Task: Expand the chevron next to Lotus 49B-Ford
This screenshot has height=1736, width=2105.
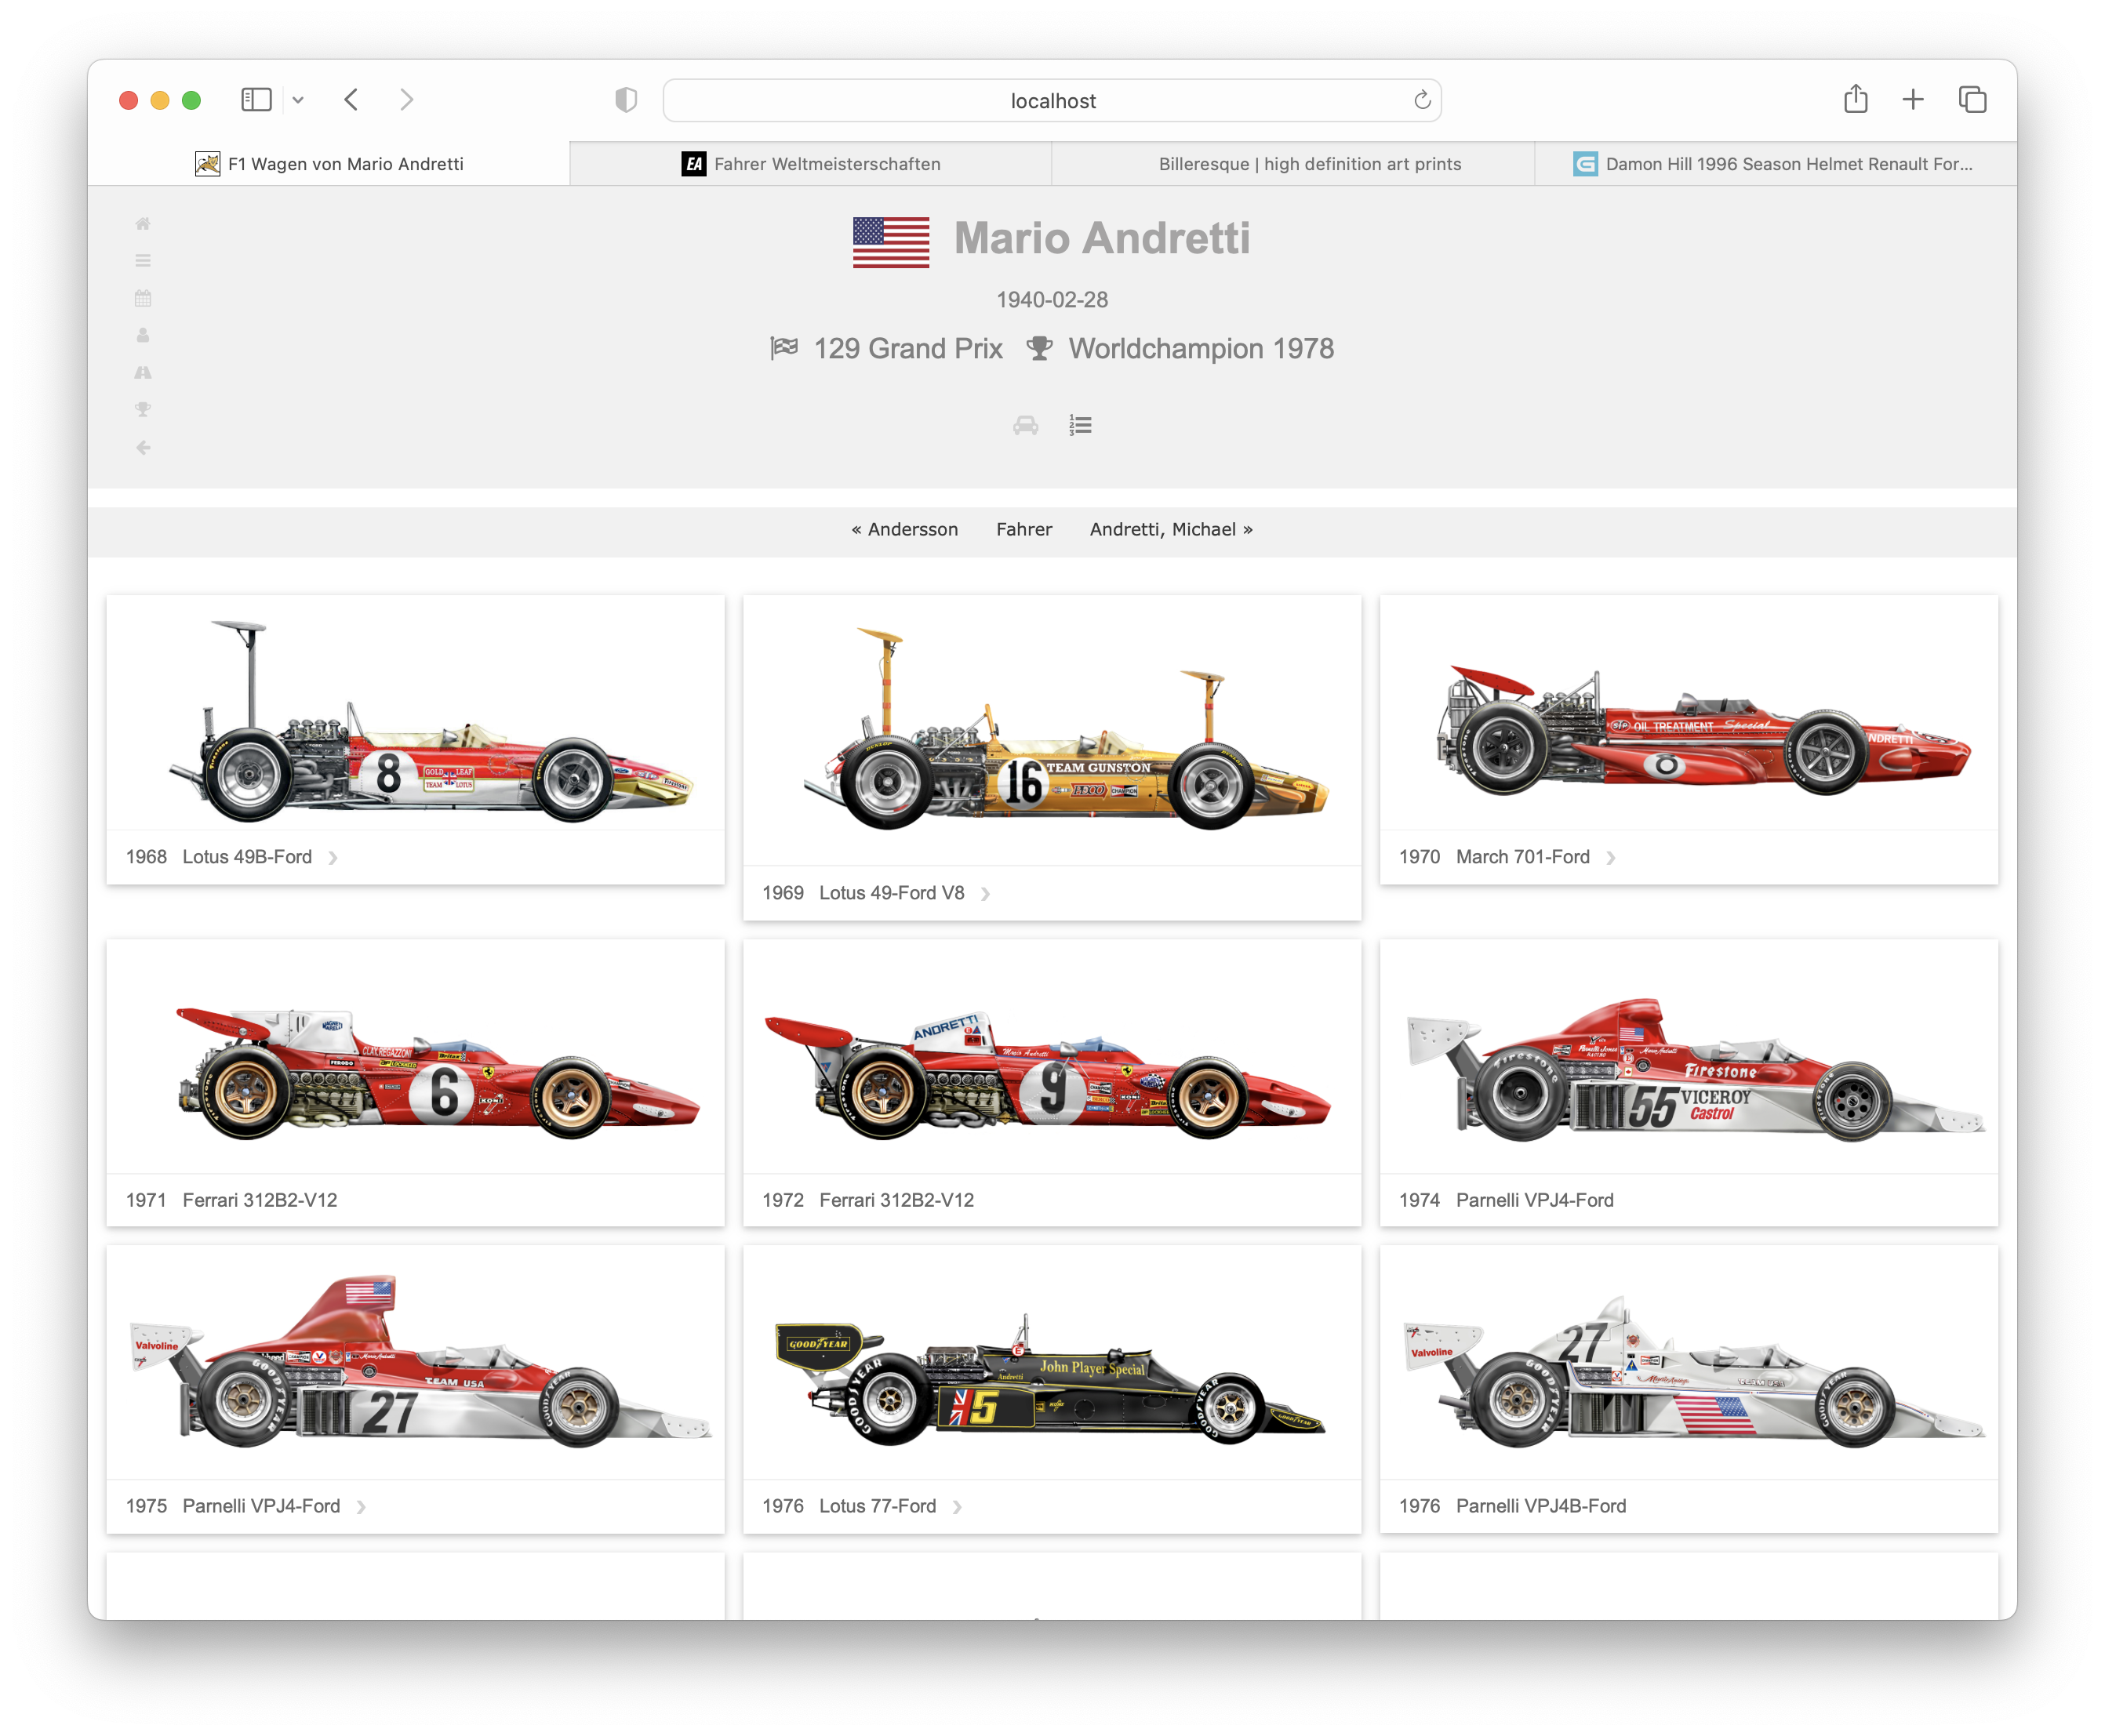Action: tap(333, 858)
